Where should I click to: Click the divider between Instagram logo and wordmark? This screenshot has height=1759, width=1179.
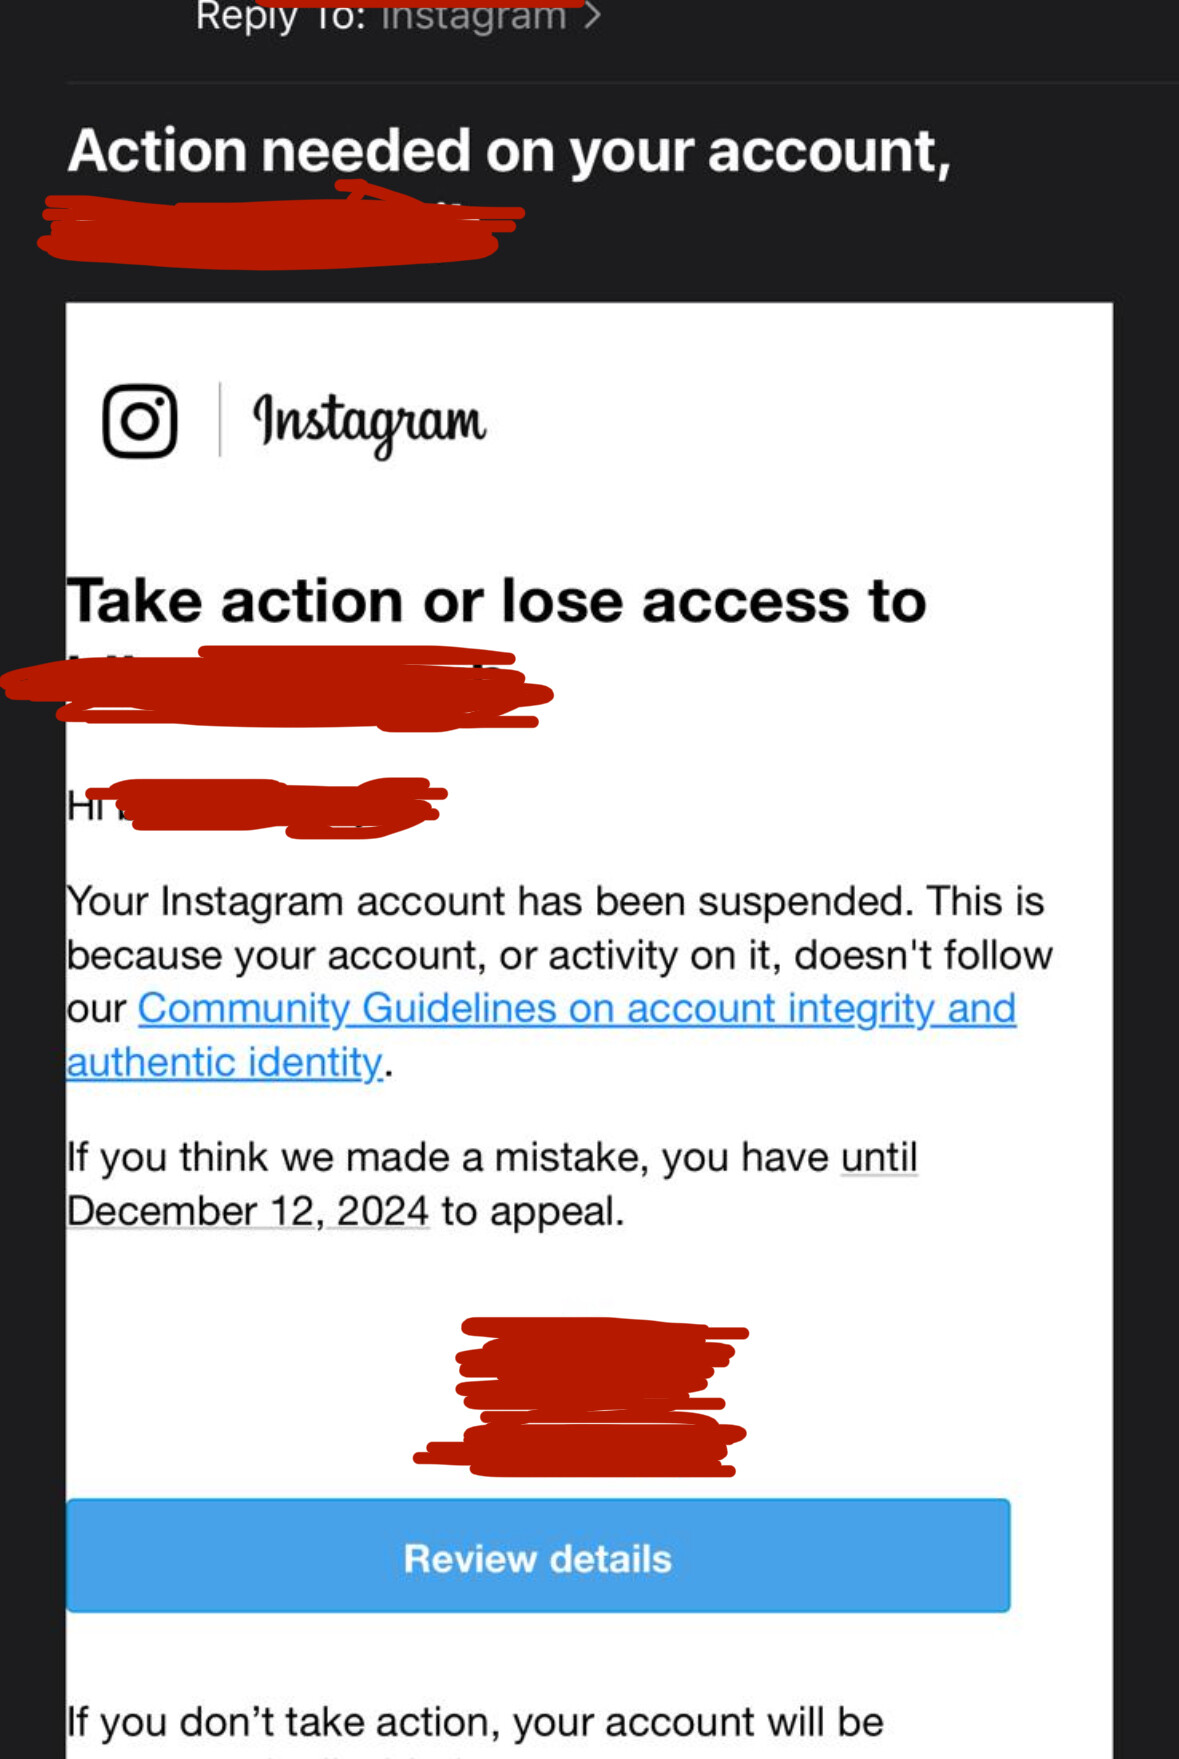click(220, 420)
